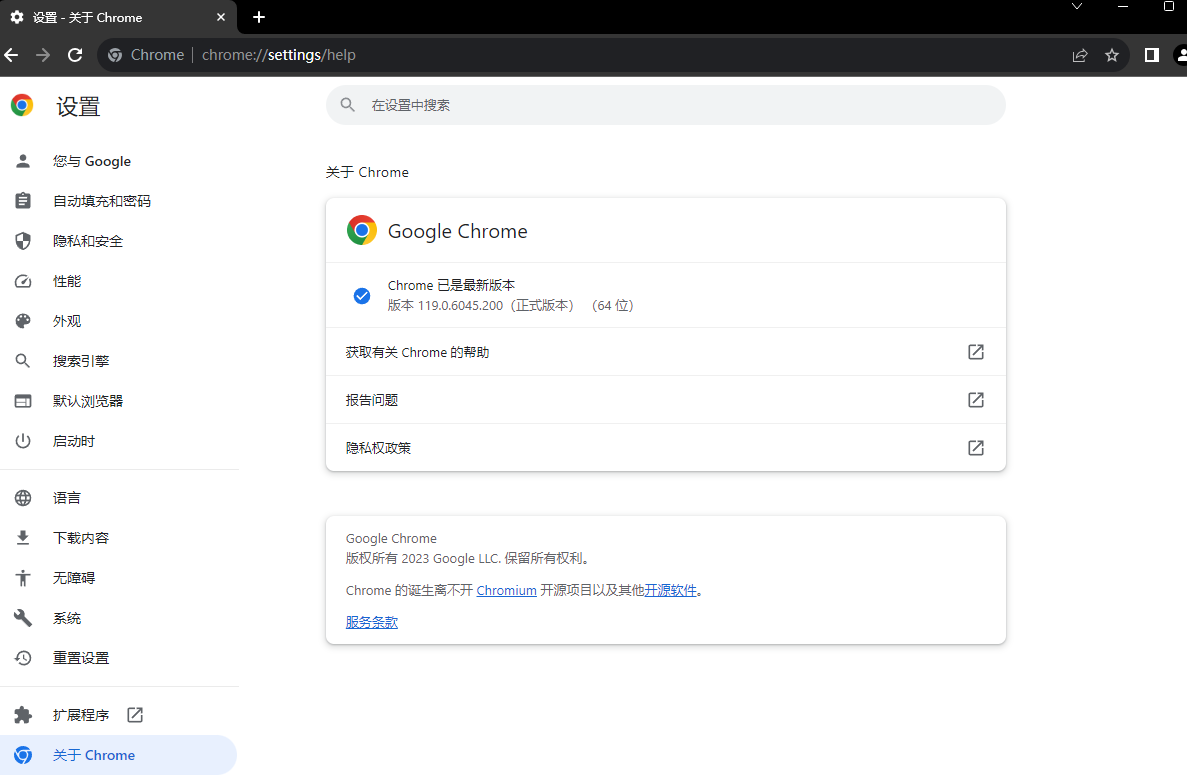Click the Chrome site info icon in address bar
Viewport: 1187px width, 780px height.
(x=115, y=55)
